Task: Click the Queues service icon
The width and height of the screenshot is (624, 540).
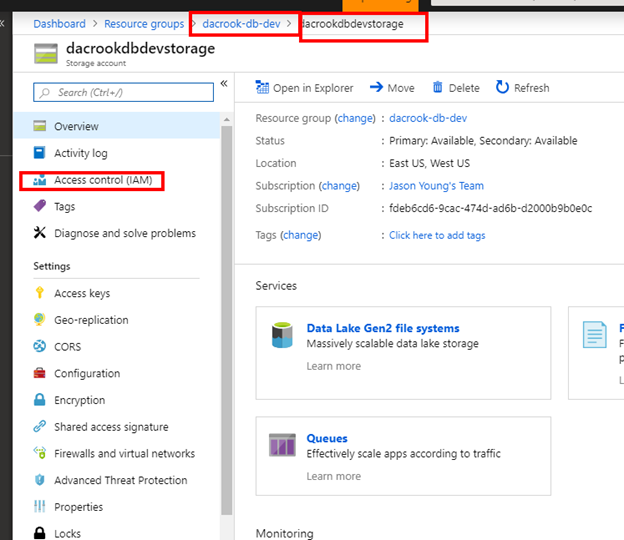Action: point(282,445)
